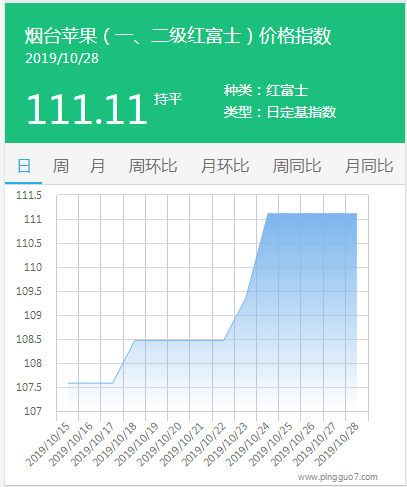Image resolution: width=407 pixels, height=487 pixels.
Task: Open the 月环比 tab
Action: [x=225, y=166]
